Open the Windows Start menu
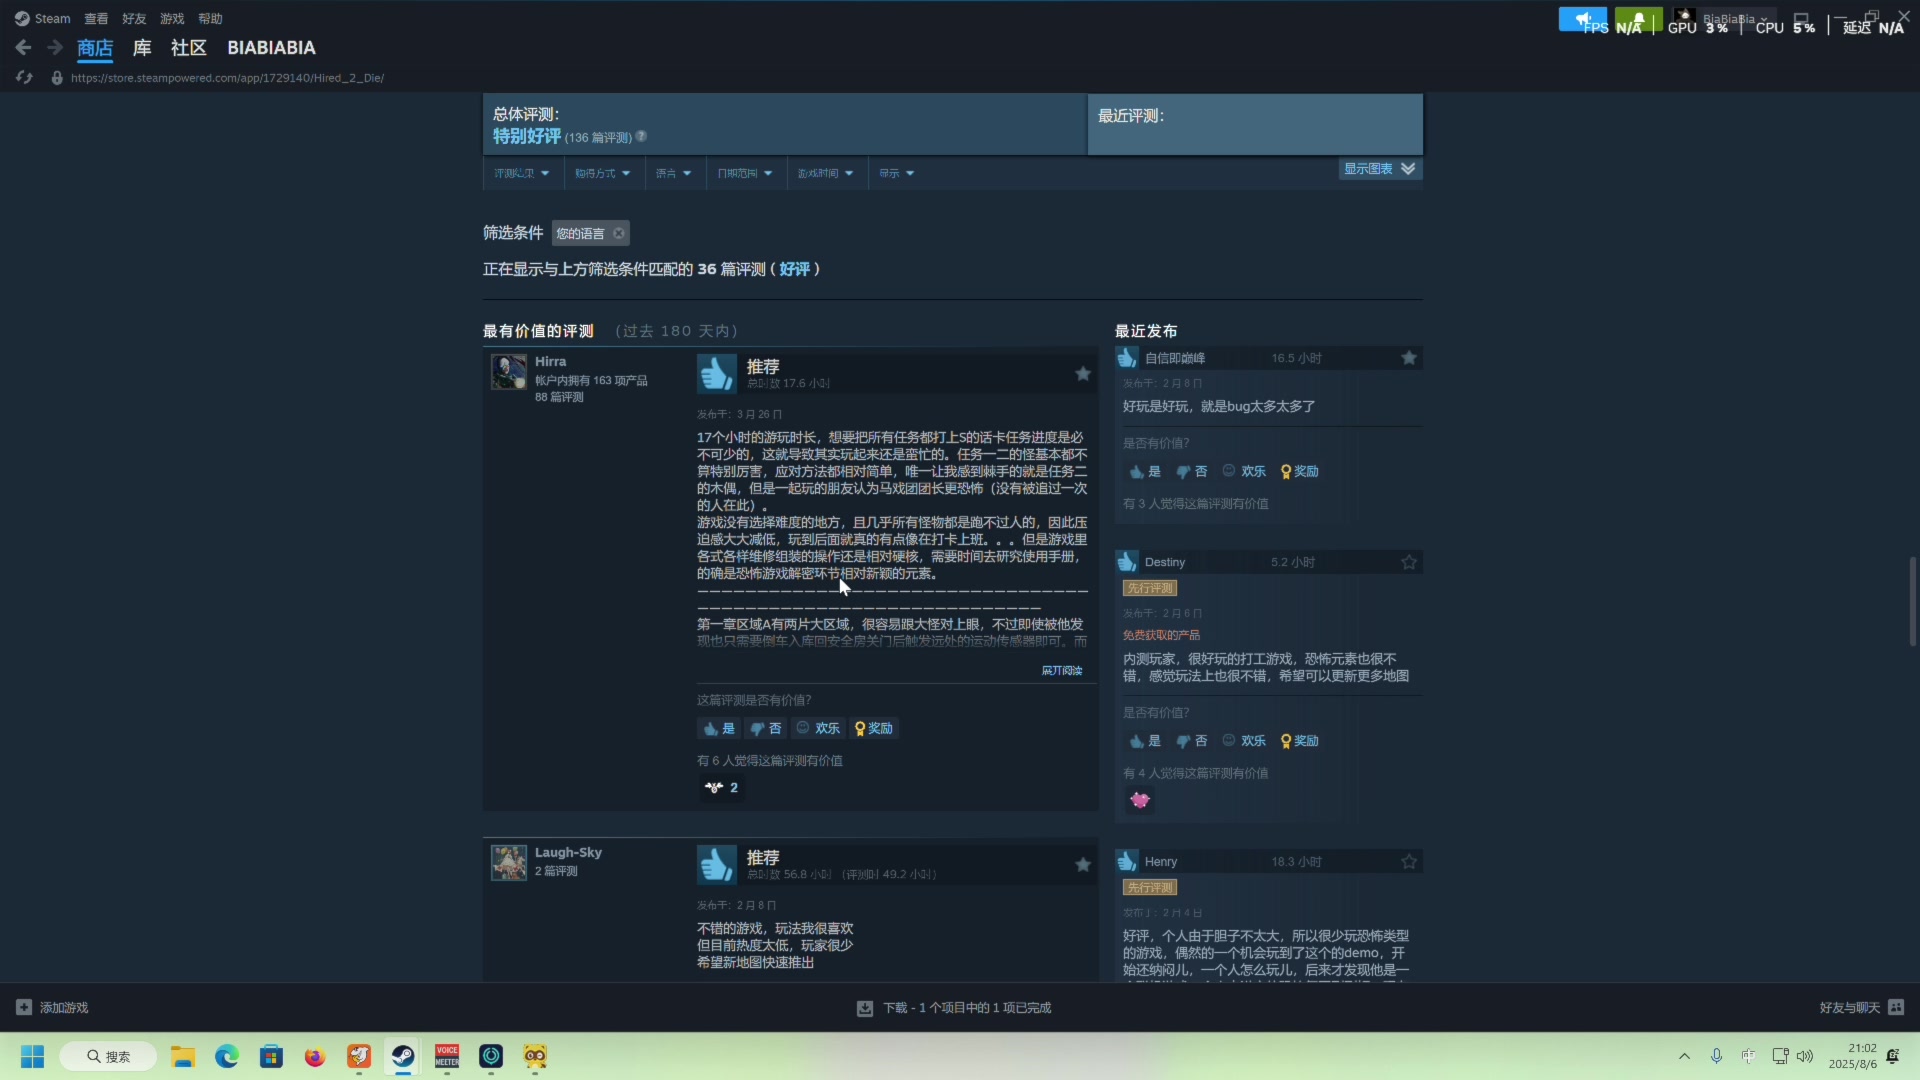The width and height of the screenshot is (1920, 1080). pyautogui.click(x=32, y=1056)
